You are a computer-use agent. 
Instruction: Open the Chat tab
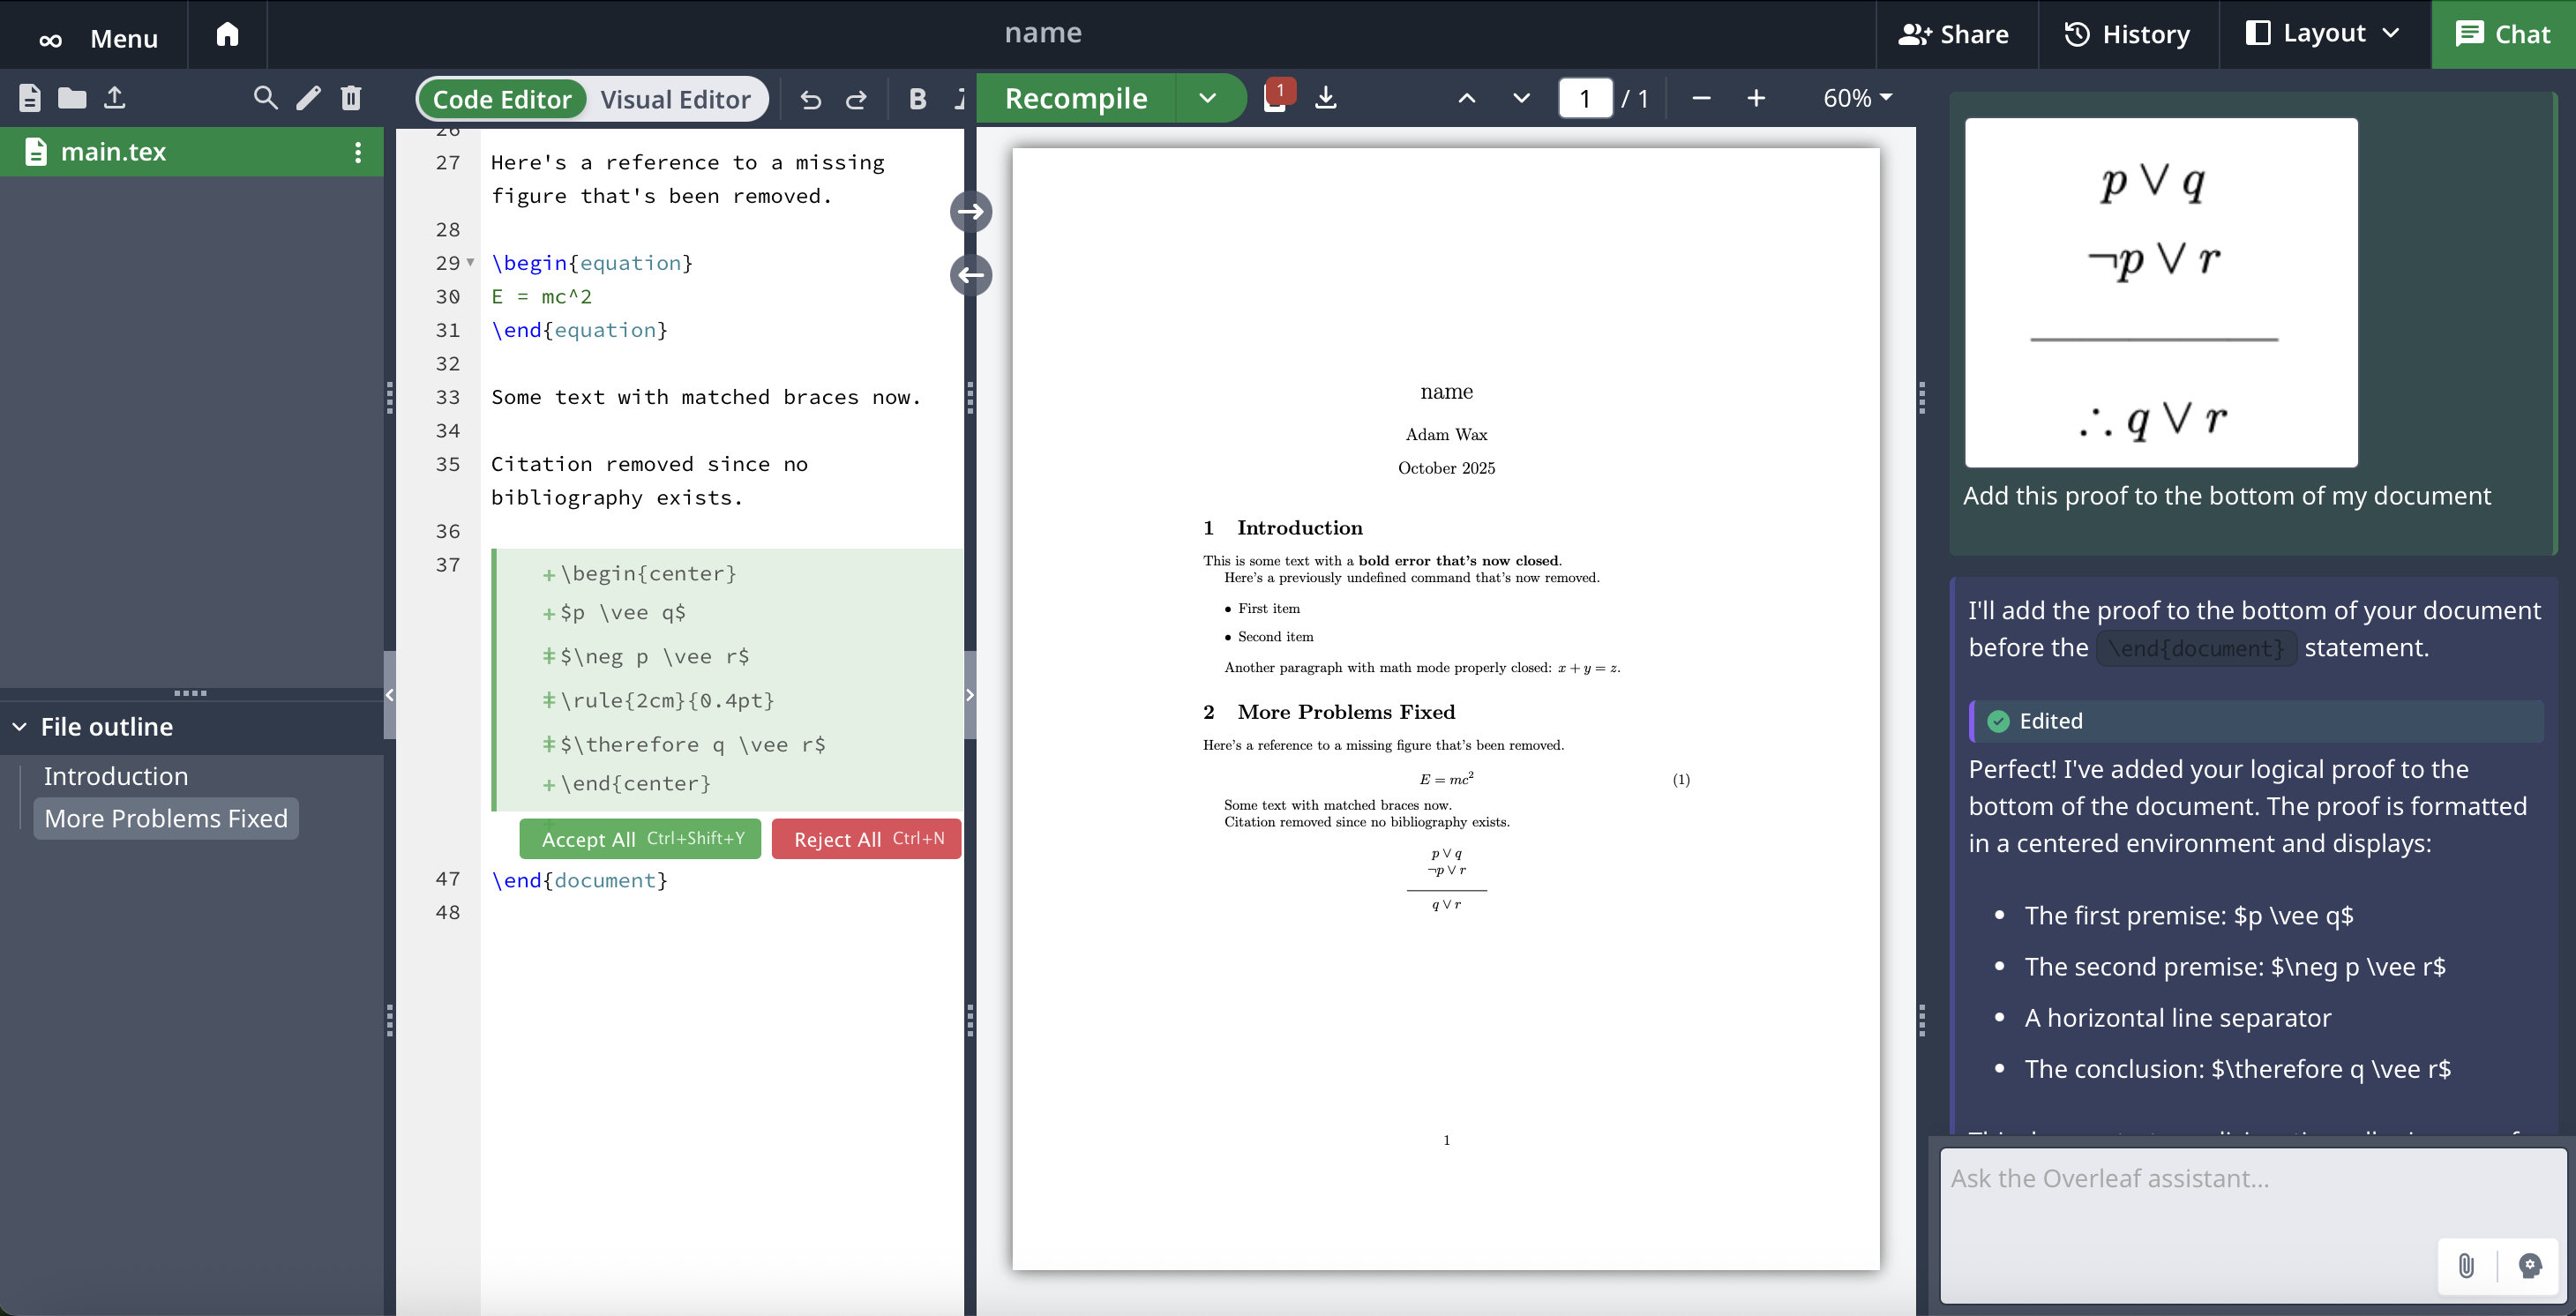tap(2503, 34)
